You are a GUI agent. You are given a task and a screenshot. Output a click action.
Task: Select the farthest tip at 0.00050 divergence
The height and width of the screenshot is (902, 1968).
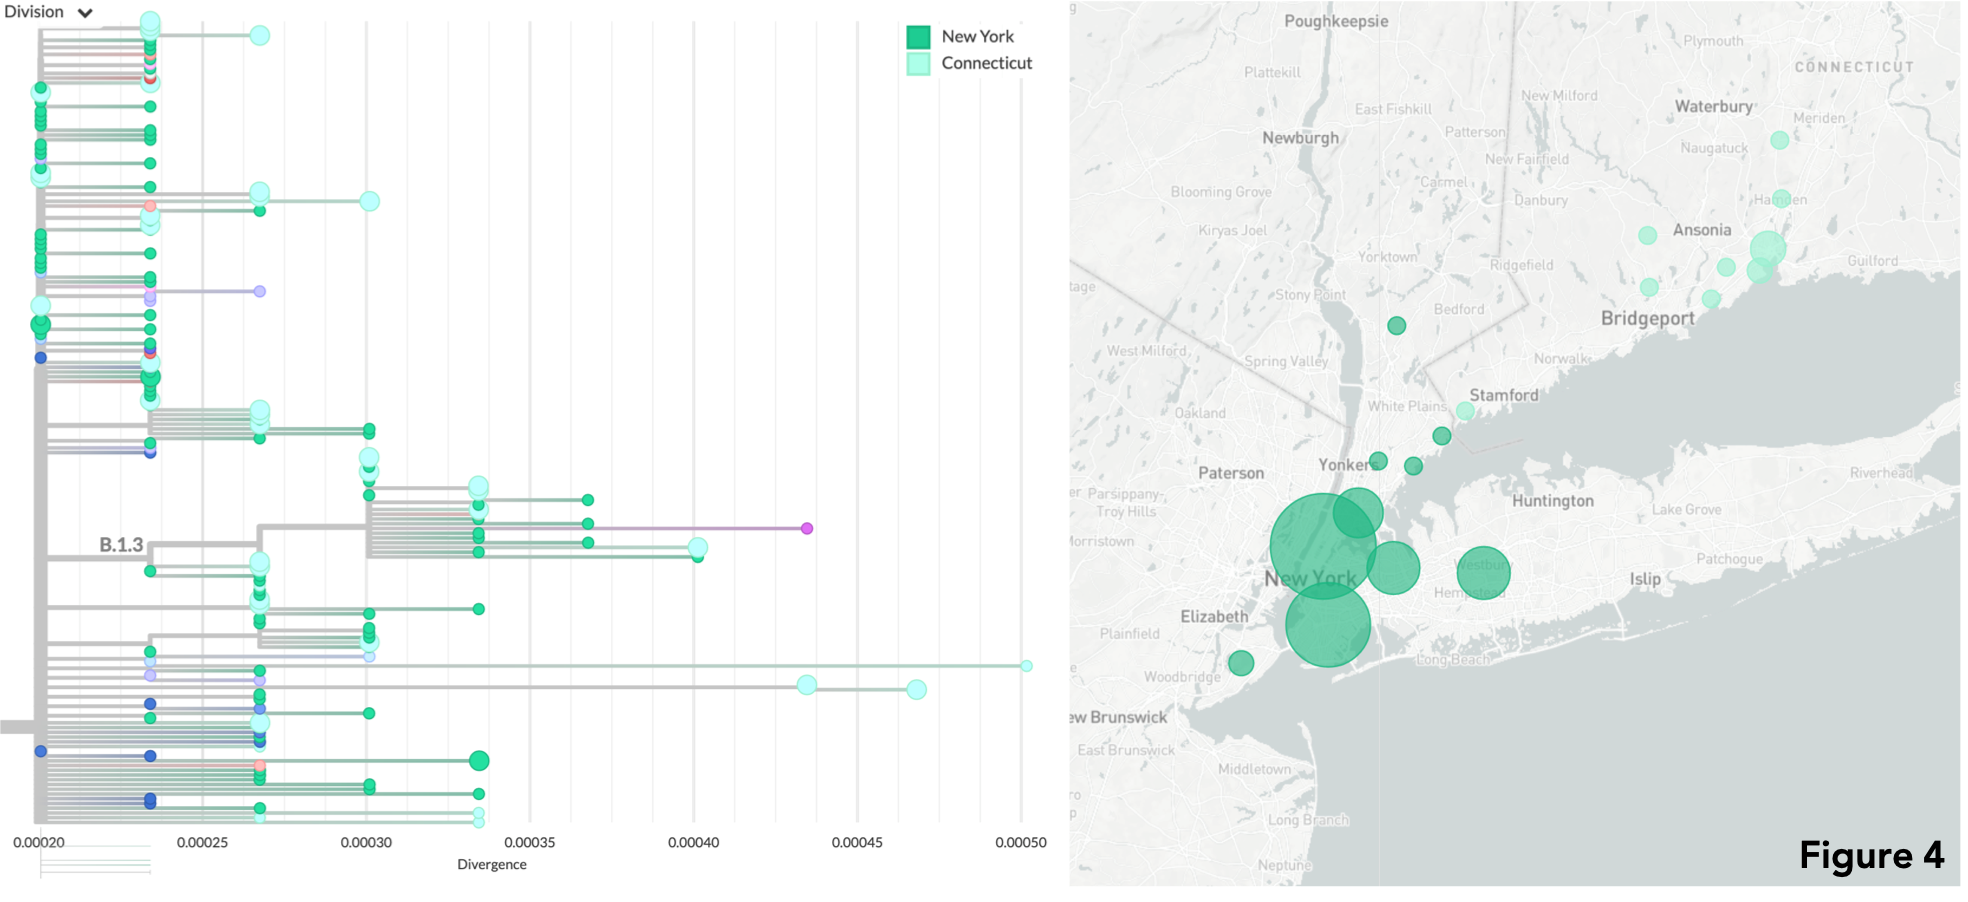[x=1026, y=666]
